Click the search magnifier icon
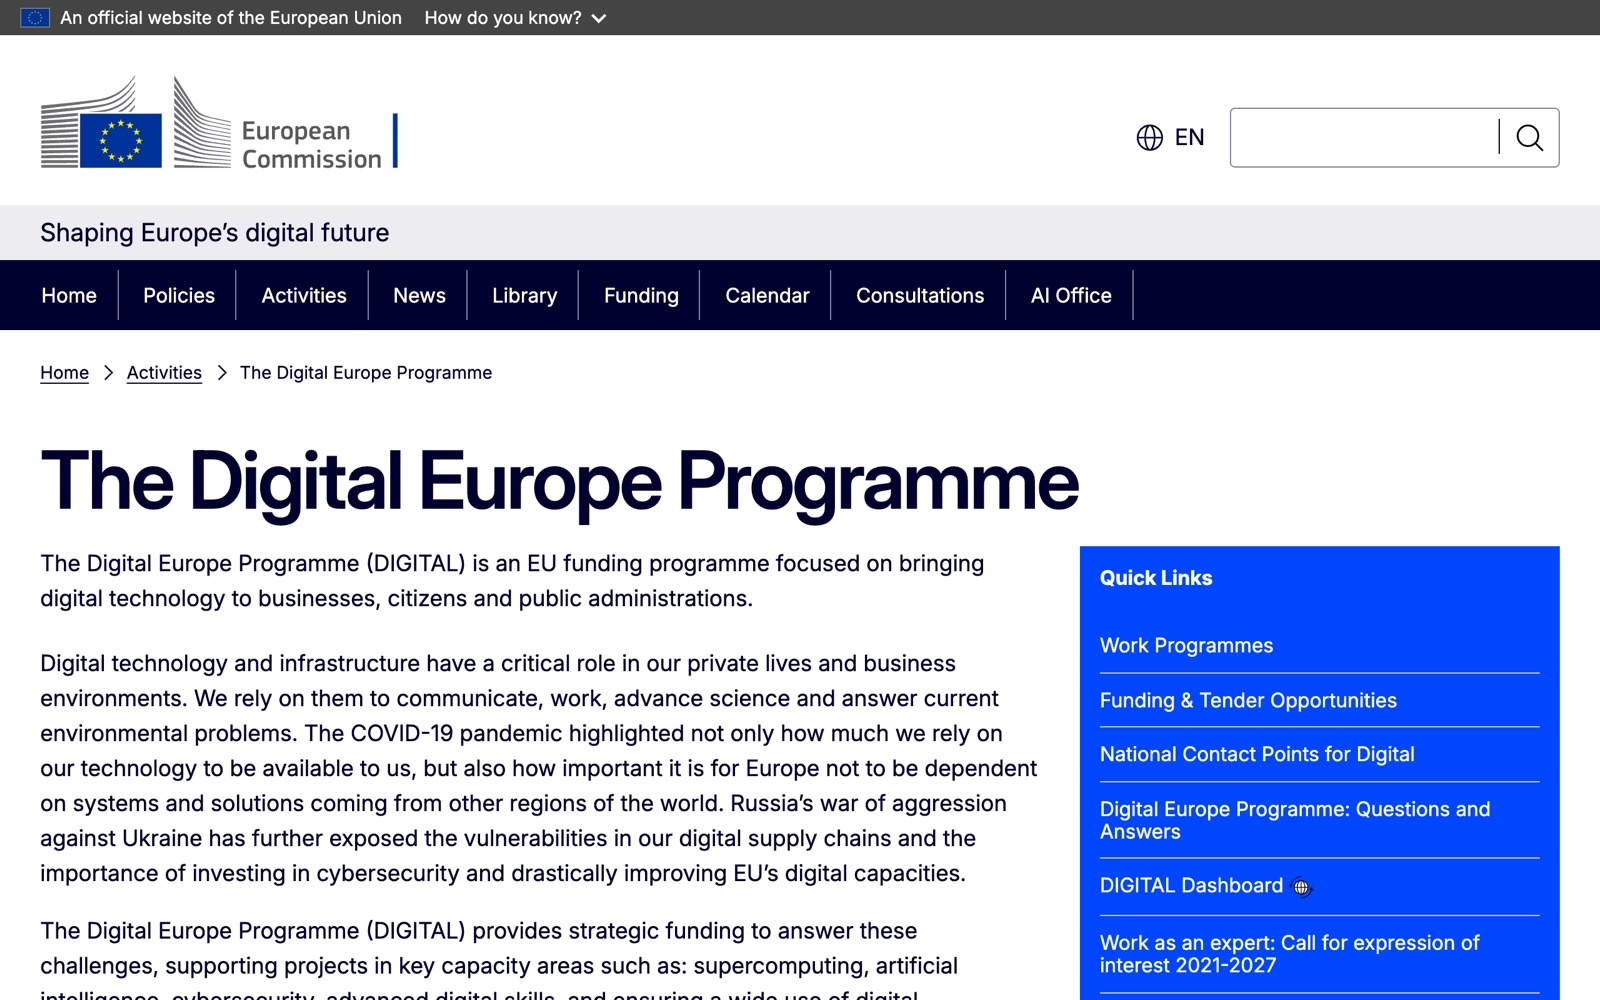 1529,138
